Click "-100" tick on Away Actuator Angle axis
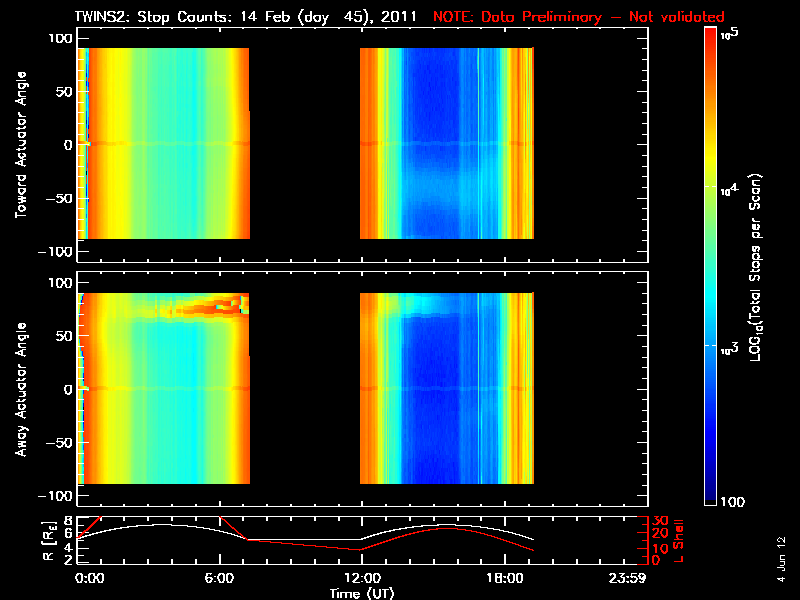 click(x=55, y=495)
